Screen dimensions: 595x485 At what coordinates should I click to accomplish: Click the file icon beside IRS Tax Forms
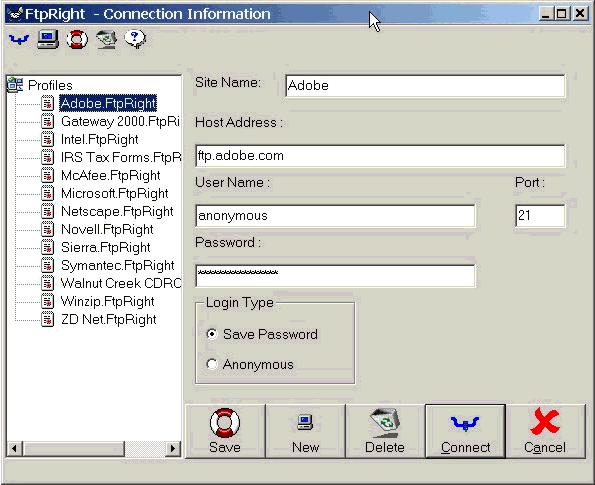47,157
